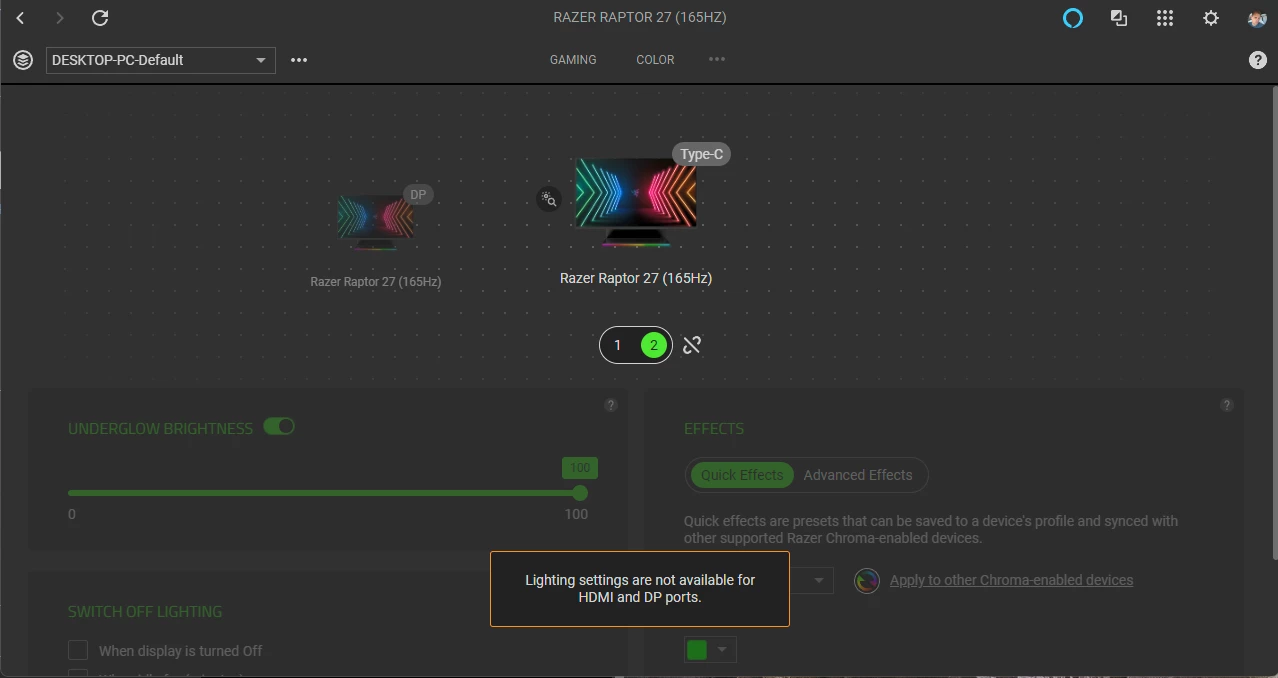Open the help question mark icon in tab bar
Viewport: 1278px width, 678px height.
pyautogui.click(x=1258, y=60)
